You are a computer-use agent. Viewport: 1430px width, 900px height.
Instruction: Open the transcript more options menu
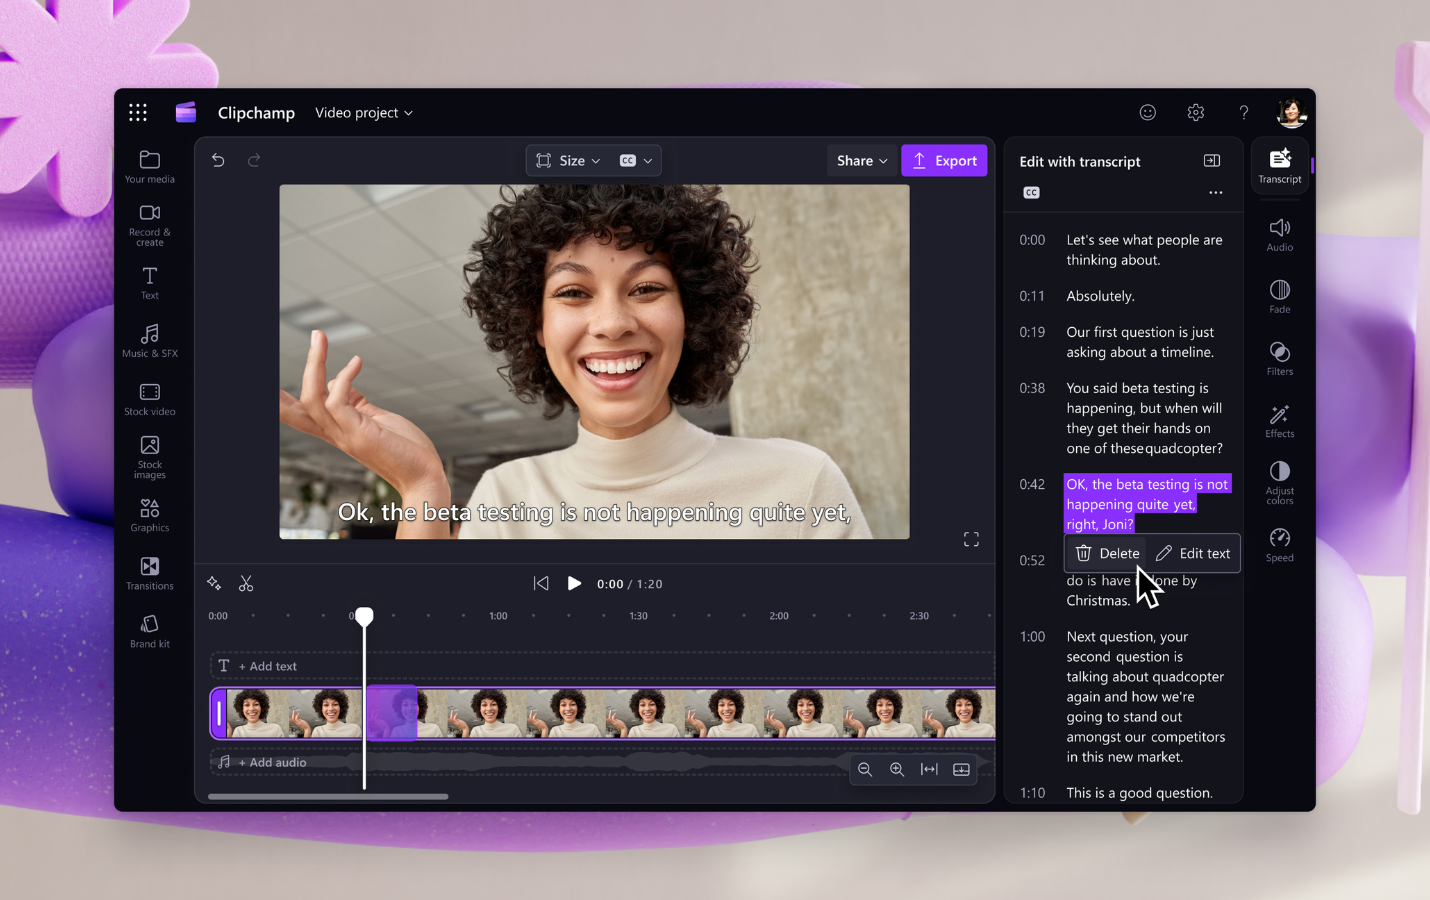click(1216, 193)
